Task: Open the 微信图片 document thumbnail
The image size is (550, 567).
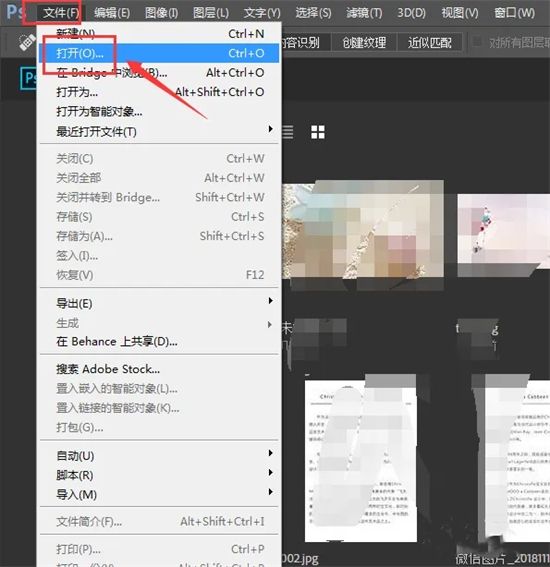Action: coord(517,461)
